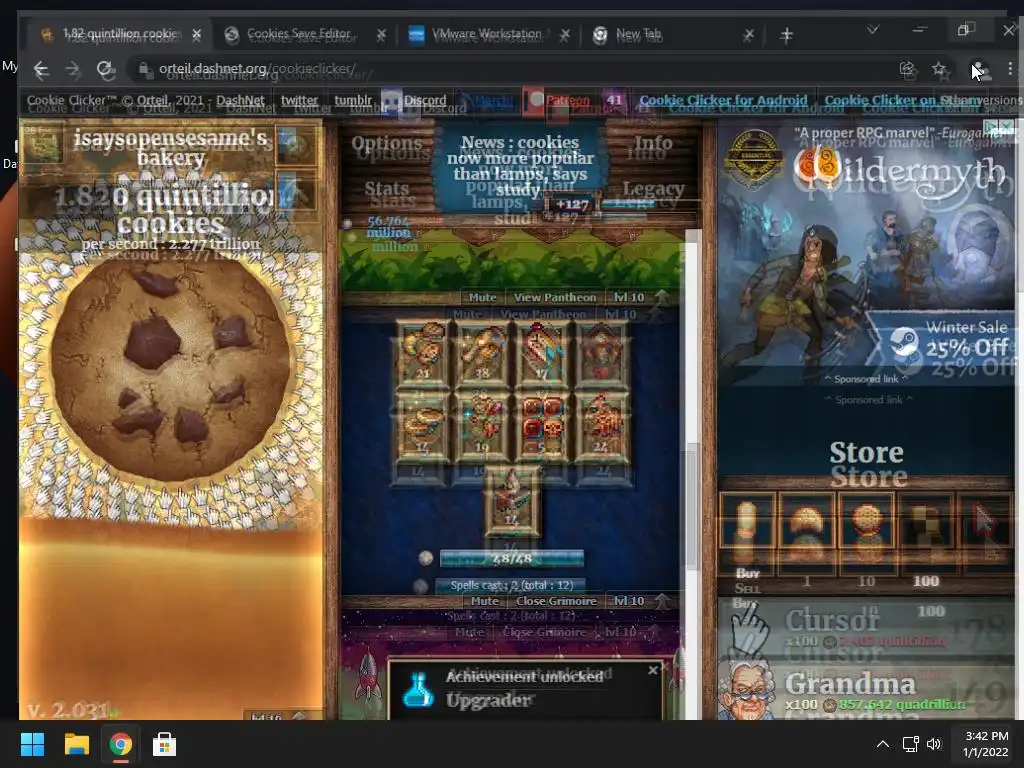The width and height of the screenshot is (1024, 768).
Task: Cast the spell costing 22 magic
Action: [601, 426]
